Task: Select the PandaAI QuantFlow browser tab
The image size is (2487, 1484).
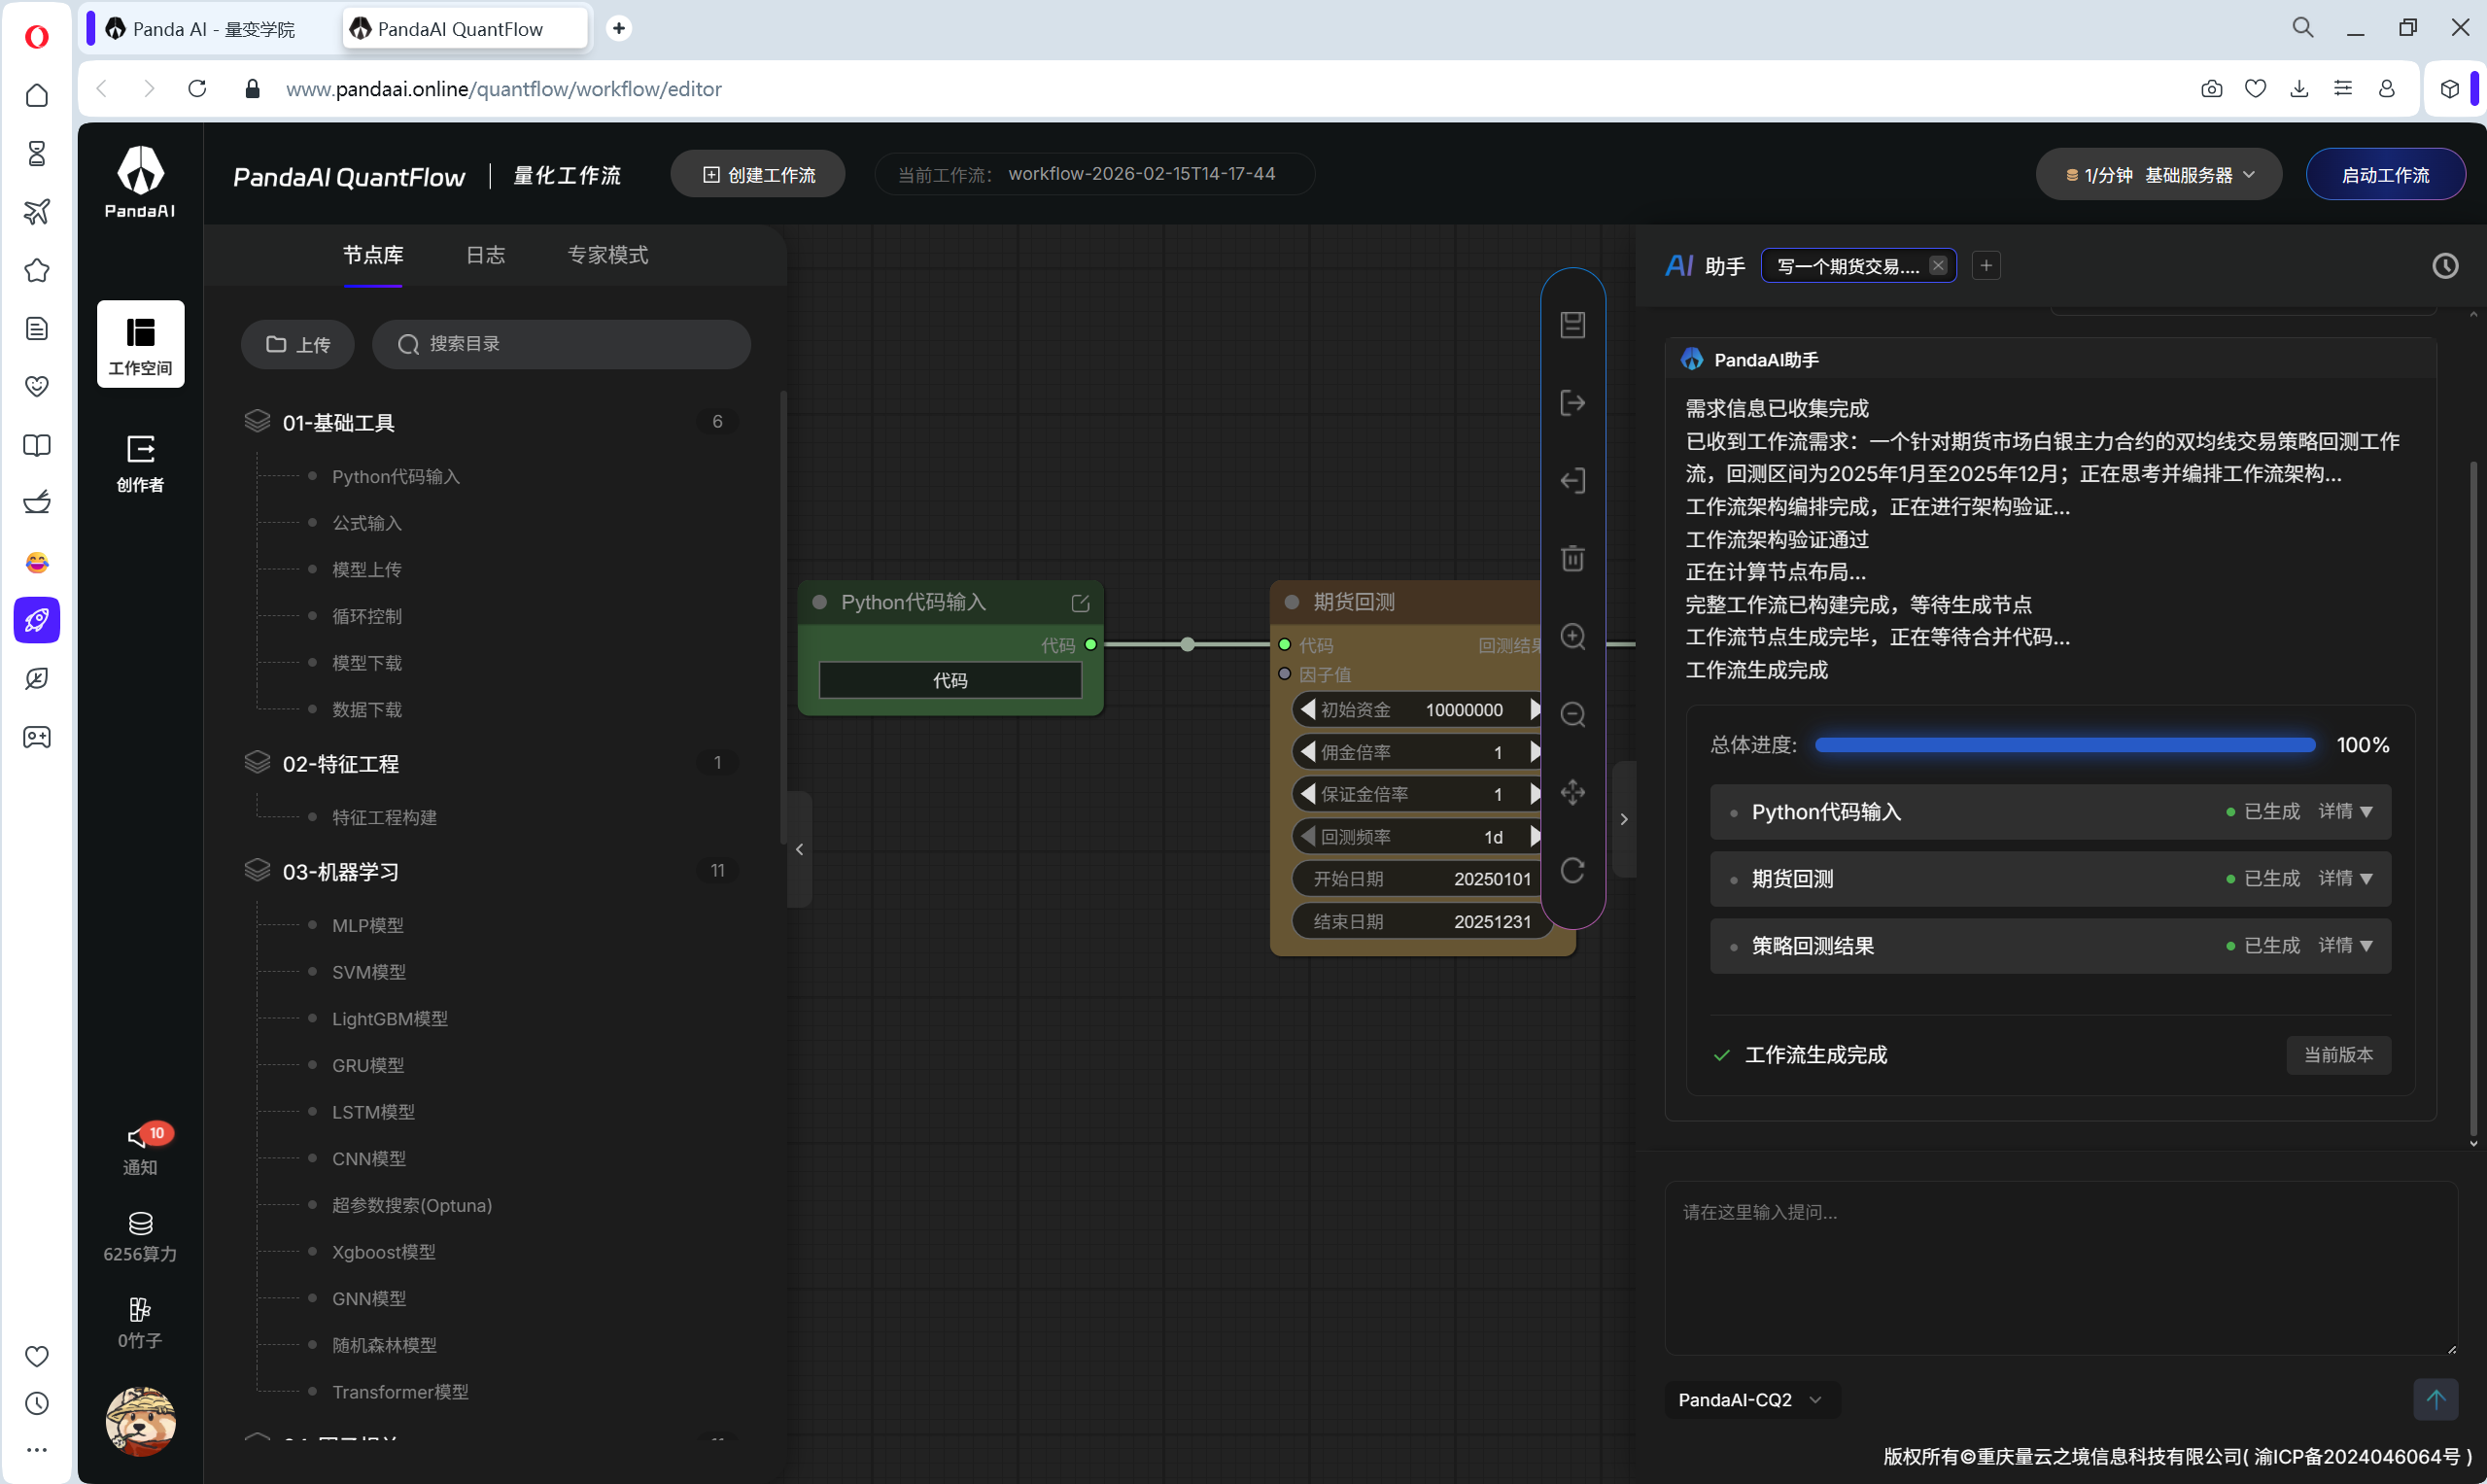Action: tap(463, 29)
